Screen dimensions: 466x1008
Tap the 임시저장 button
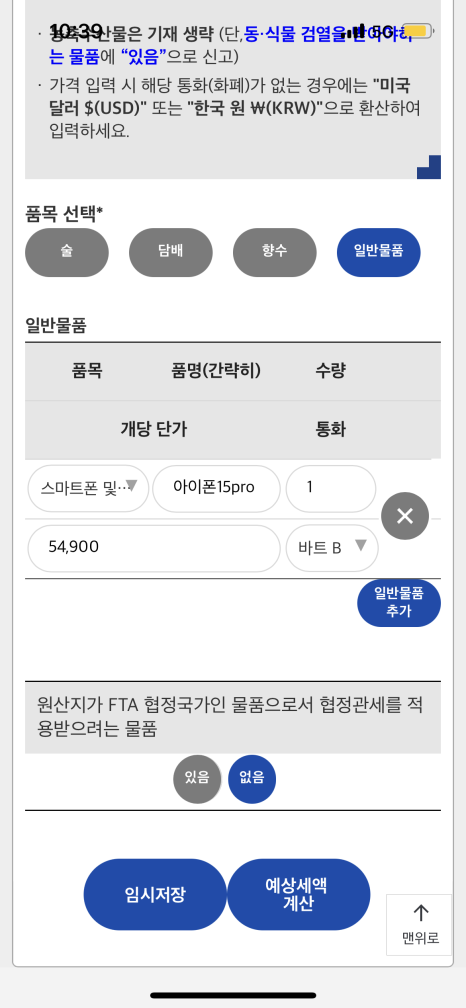[155, 895]
